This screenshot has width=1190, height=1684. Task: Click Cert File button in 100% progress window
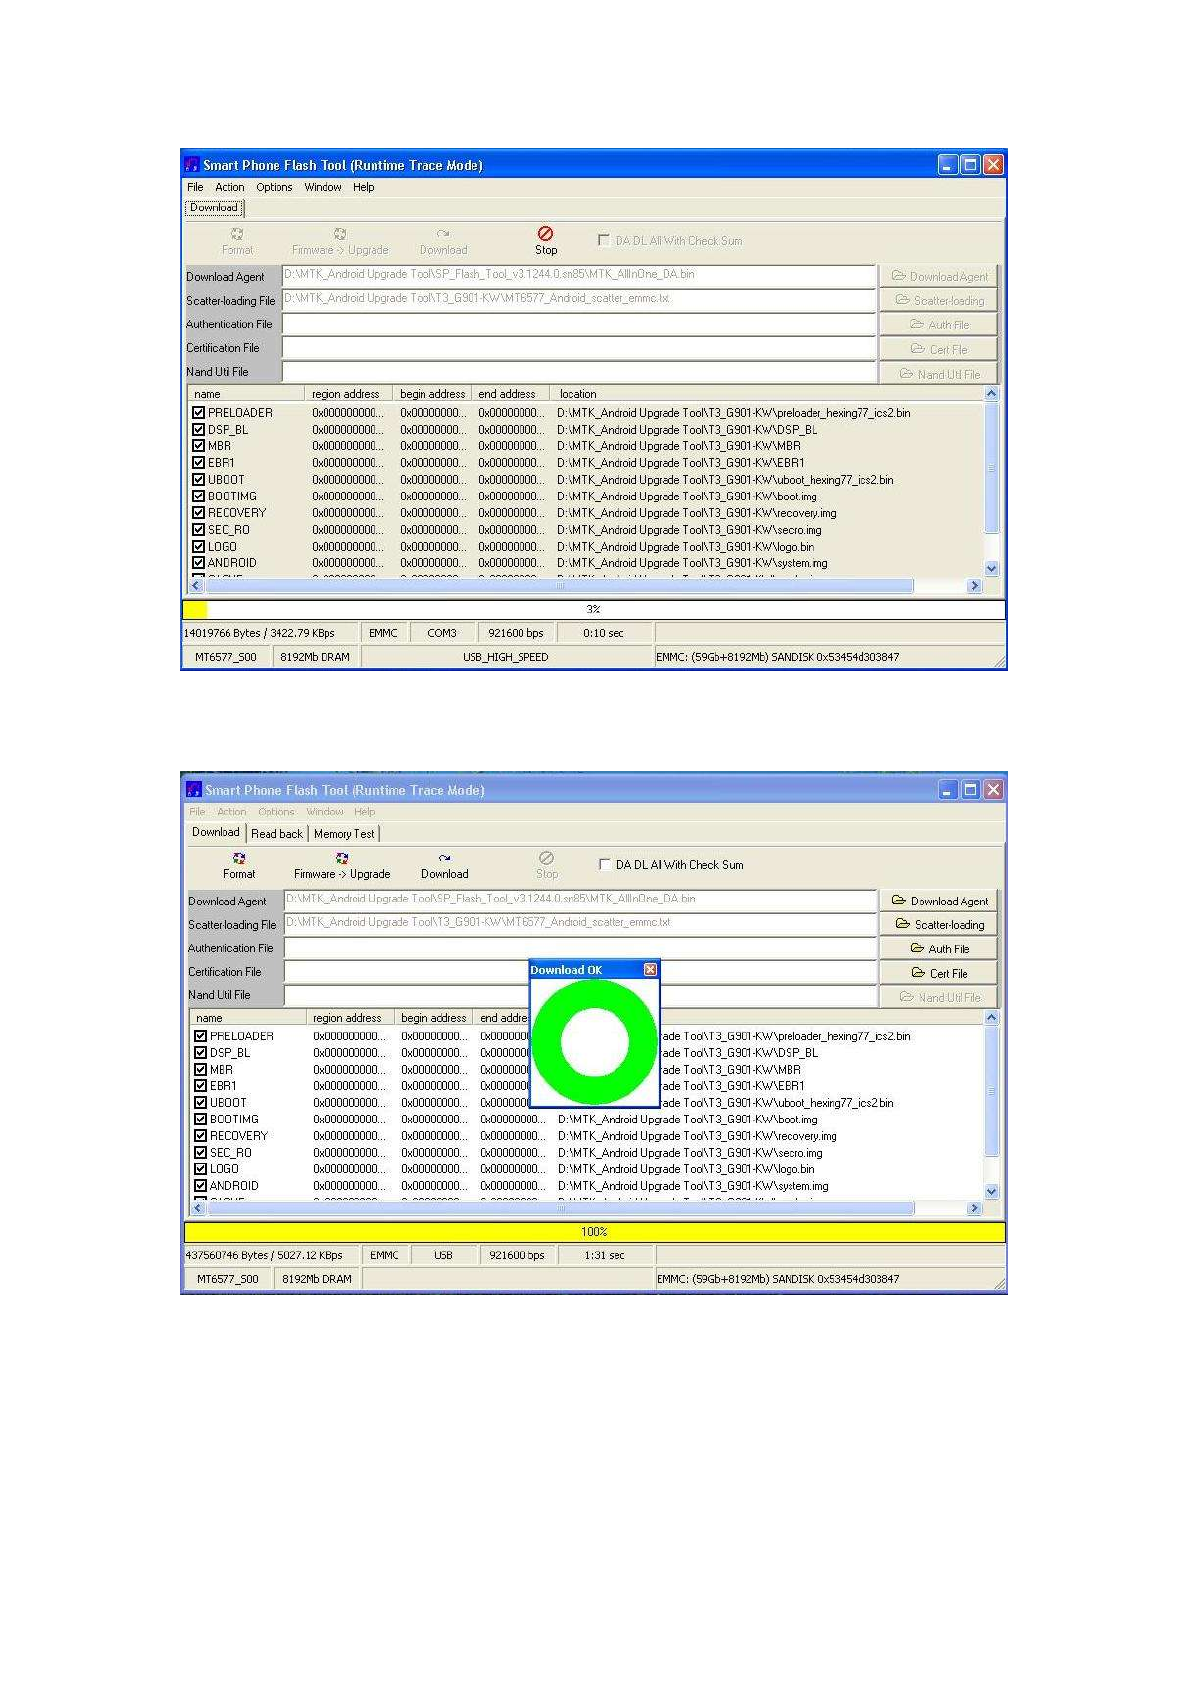click(939, 973)
